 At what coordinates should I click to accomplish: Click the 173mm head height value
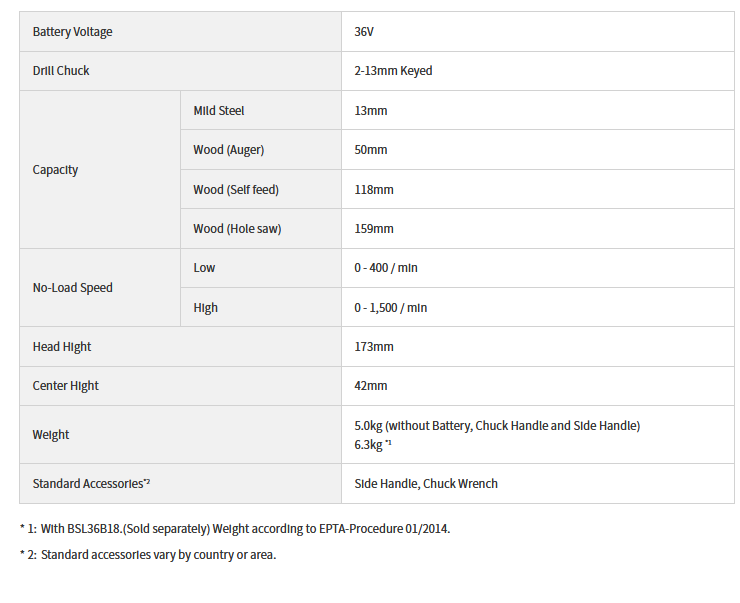click(374, 347)
